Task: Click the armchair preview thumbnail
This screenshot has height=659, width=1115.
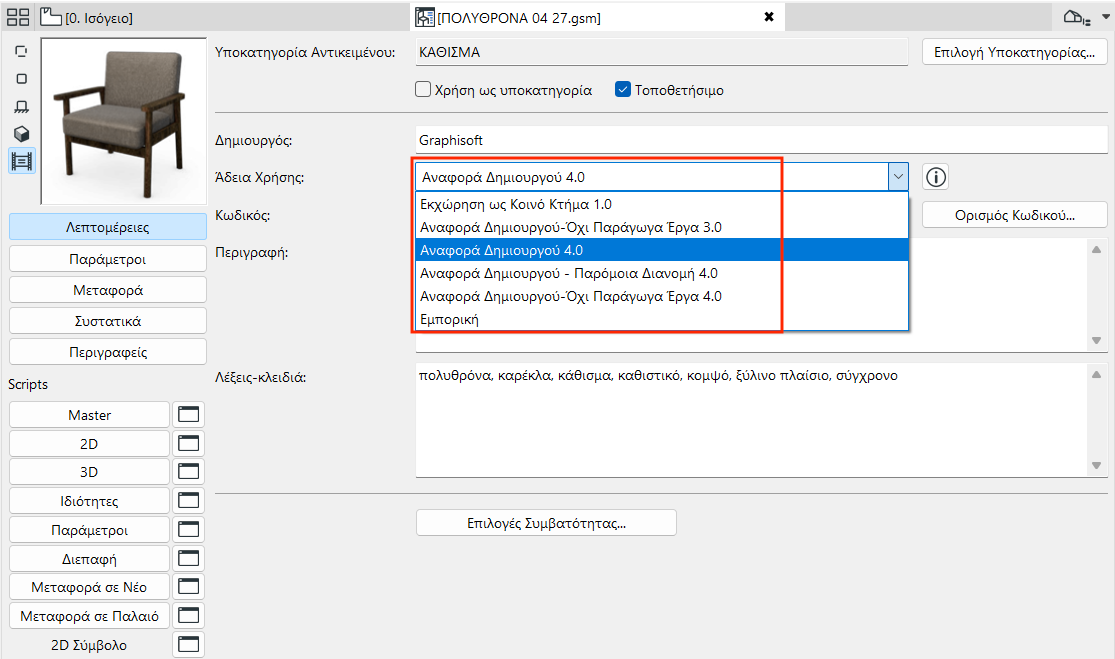Action: tap(124, 121)
